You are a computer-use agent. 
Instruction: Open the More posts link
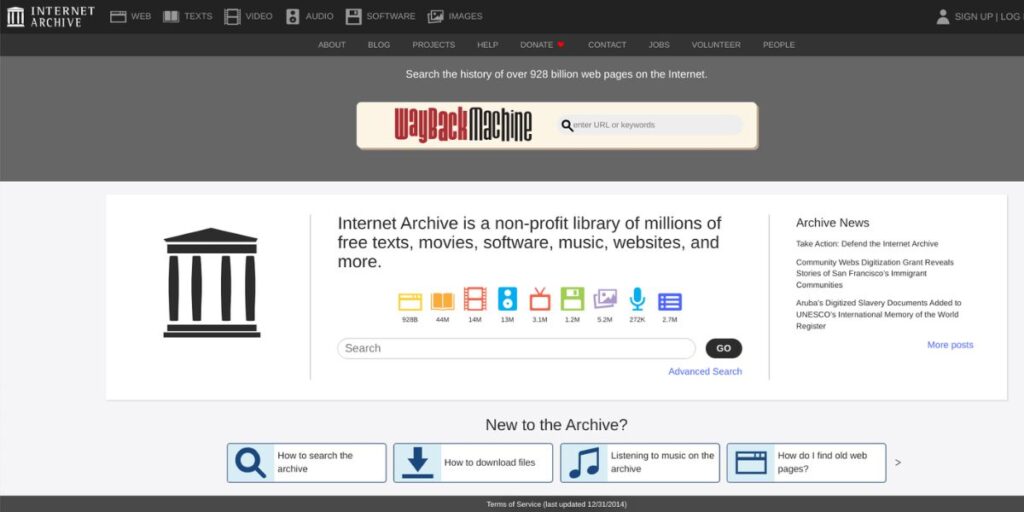pos(950,345)
